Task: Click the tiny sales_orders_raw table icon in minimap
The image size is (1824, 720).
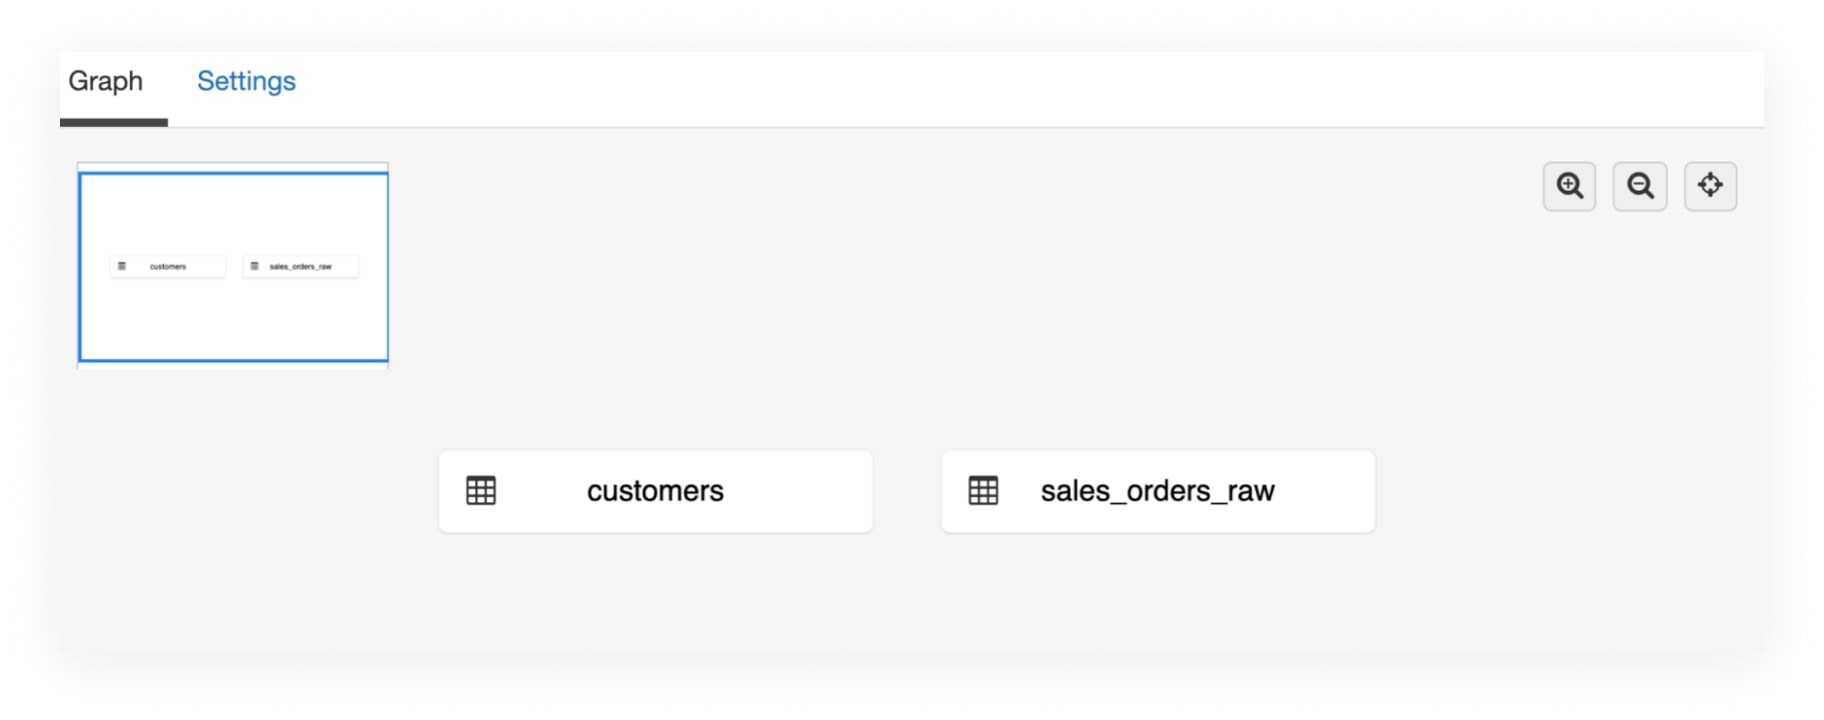Action: coord(254,266)
